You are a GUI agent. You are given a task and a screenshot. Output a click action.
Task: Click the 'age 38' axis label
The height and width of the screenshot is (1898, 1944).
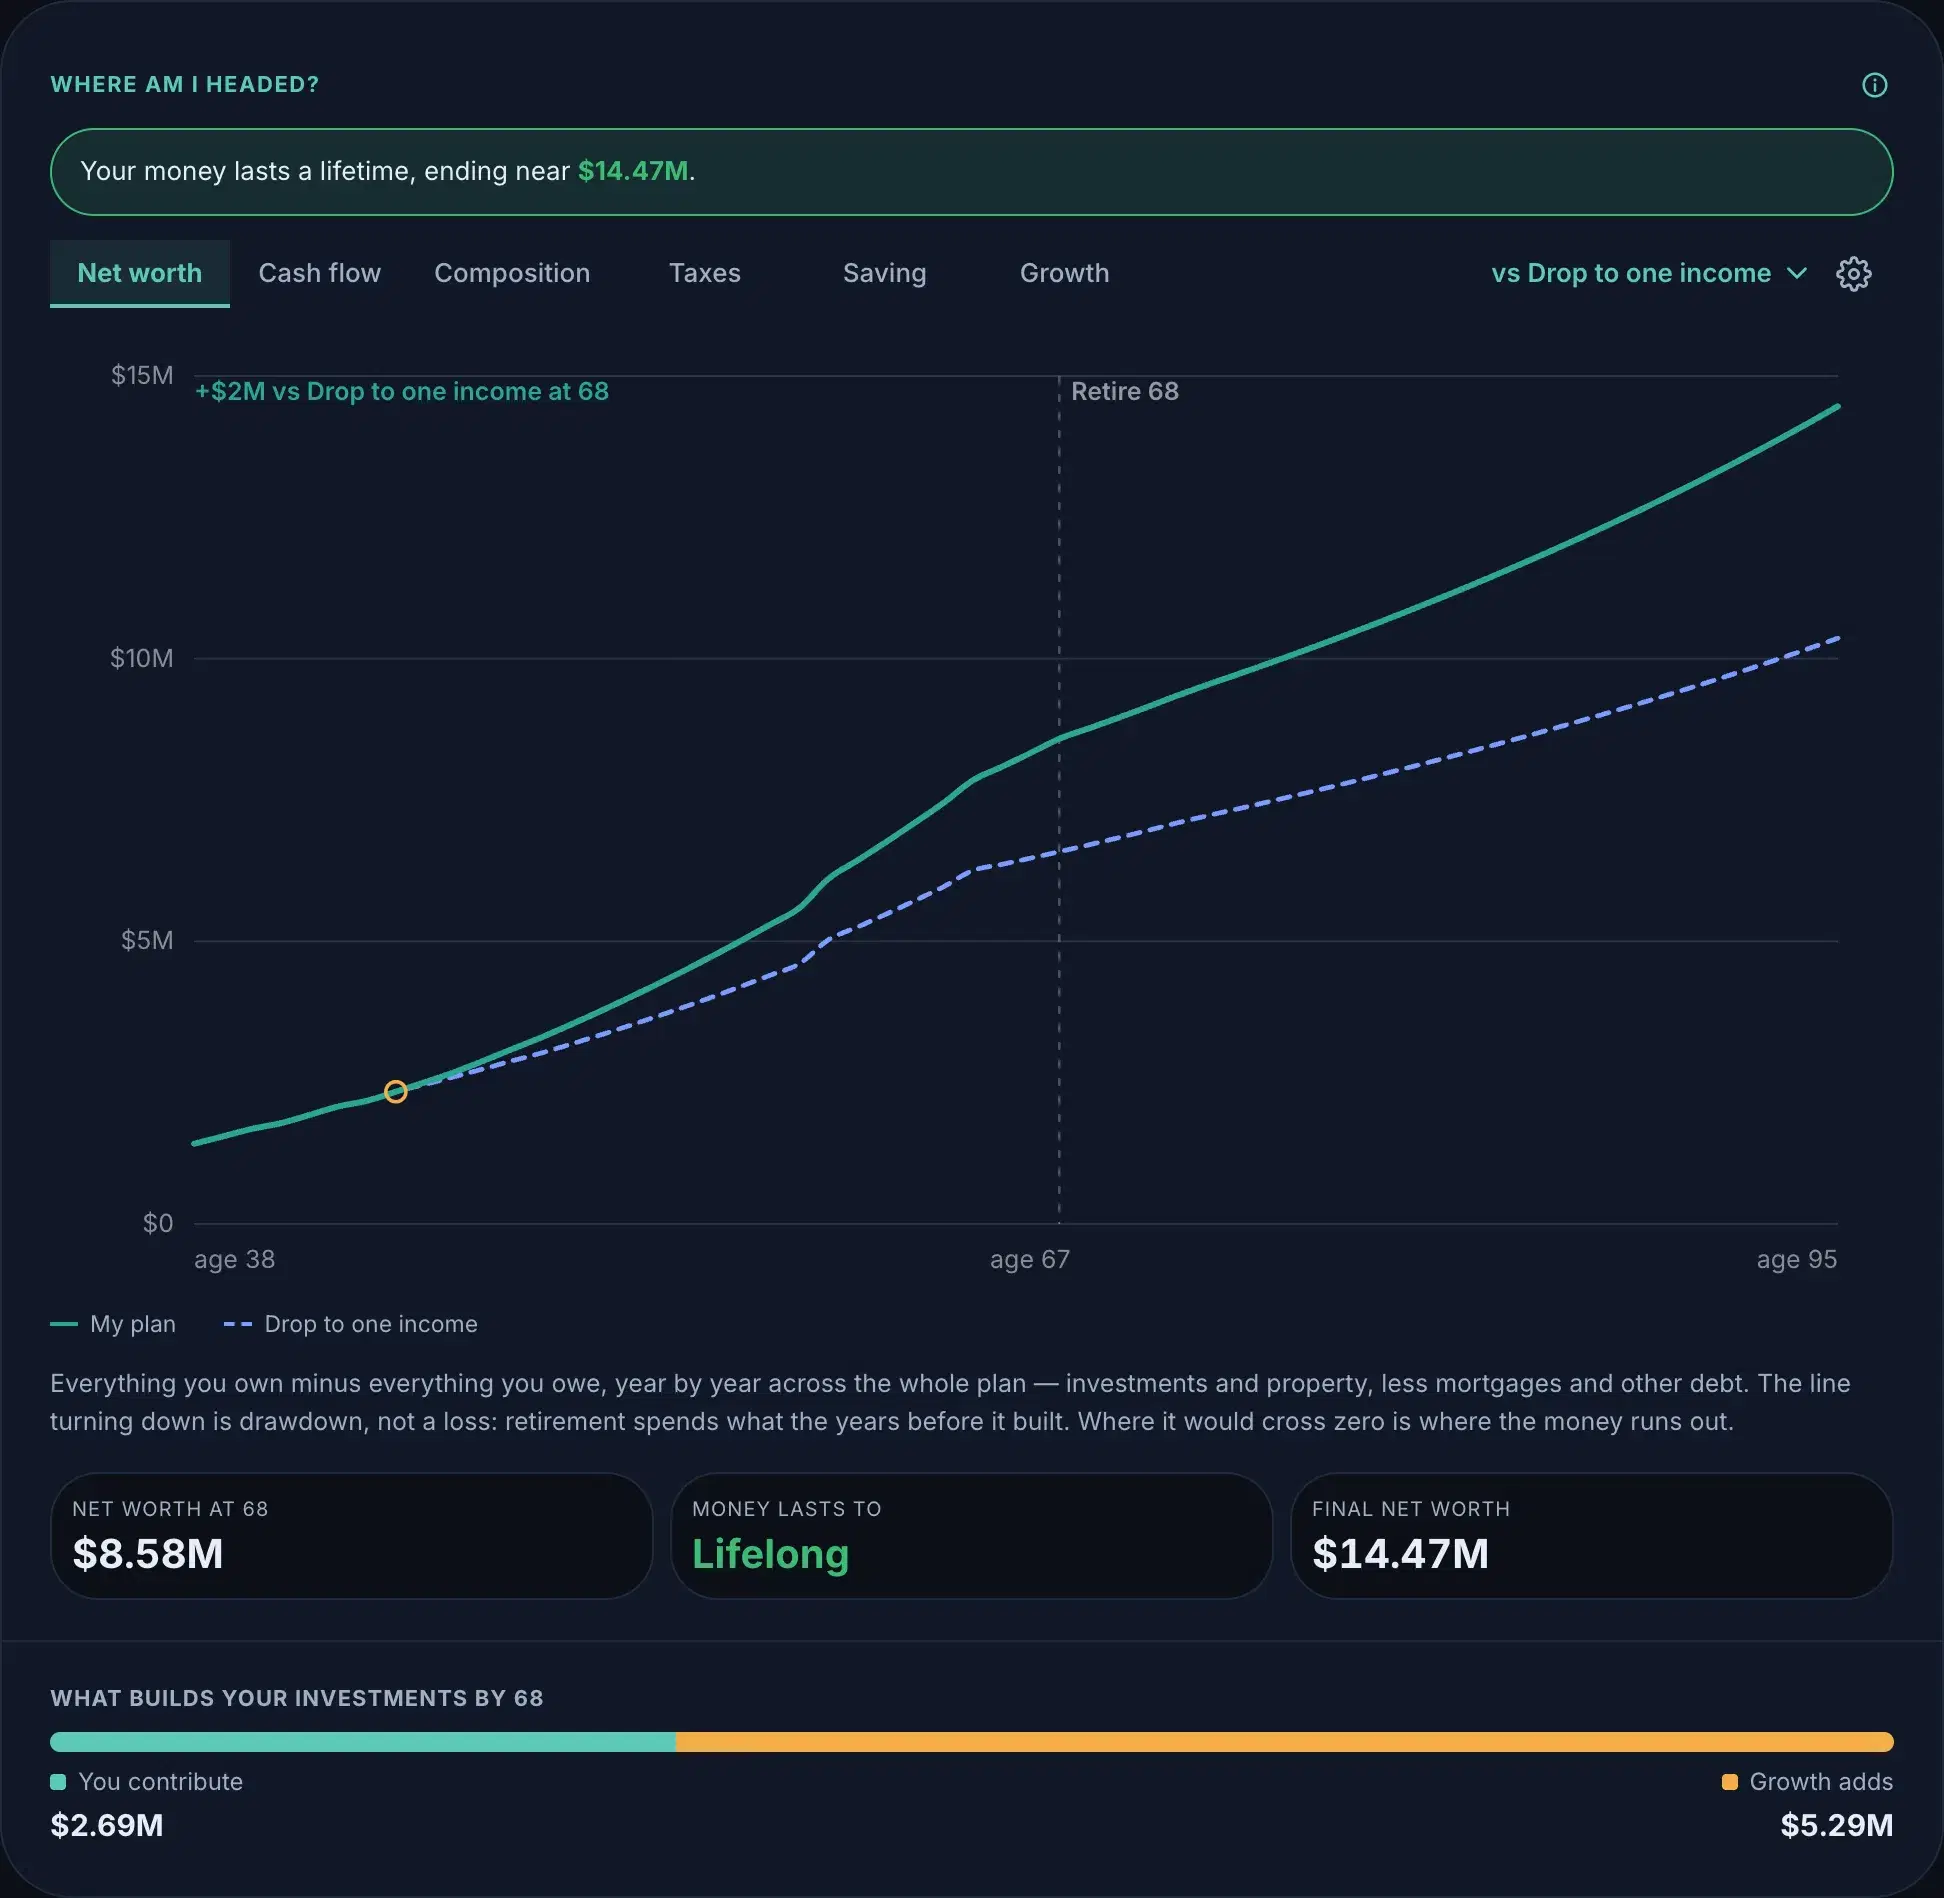click(235, 1260)
